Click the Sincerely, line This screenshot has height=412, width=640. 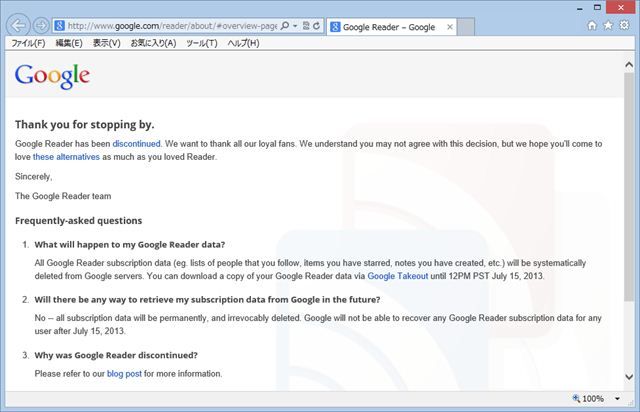click(x=33, y=176)
